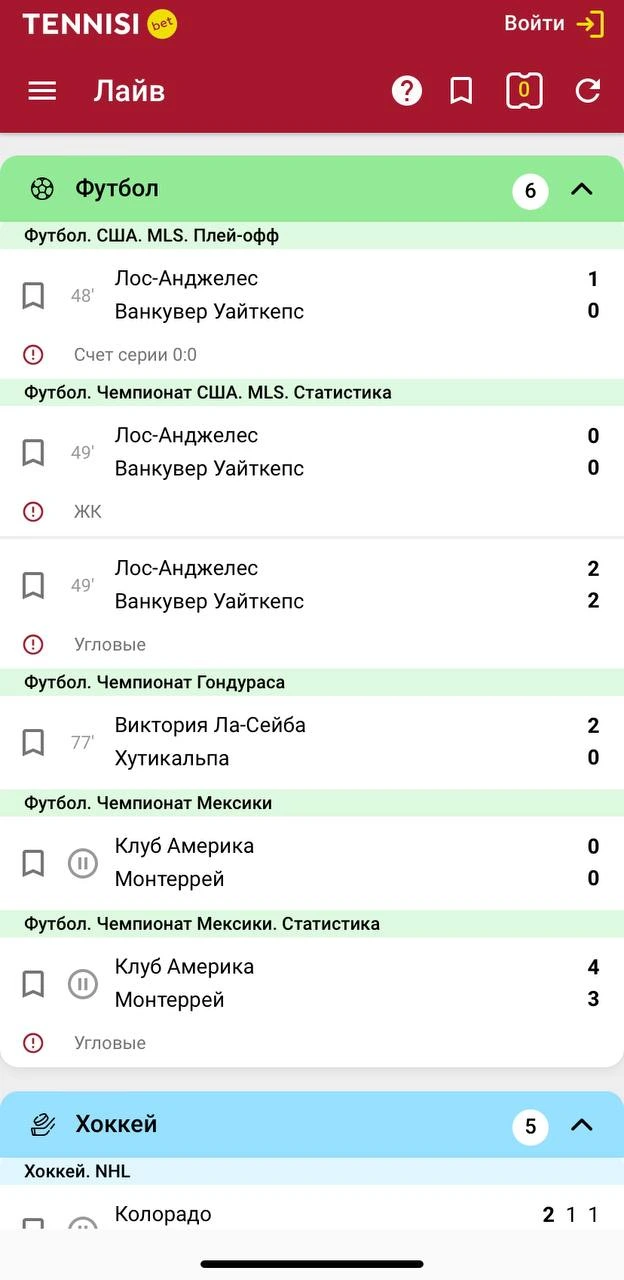The height and width of the screenshot is (1280, 624).
Task: Bookmark the Клуб Америка vs Монтеррей match
Action: coord(32,862)
